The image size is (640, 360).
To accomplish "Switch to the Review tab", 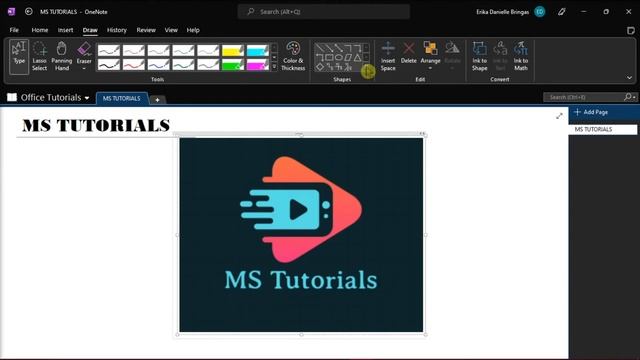I will pyautogui.click(x=146, y=30).
